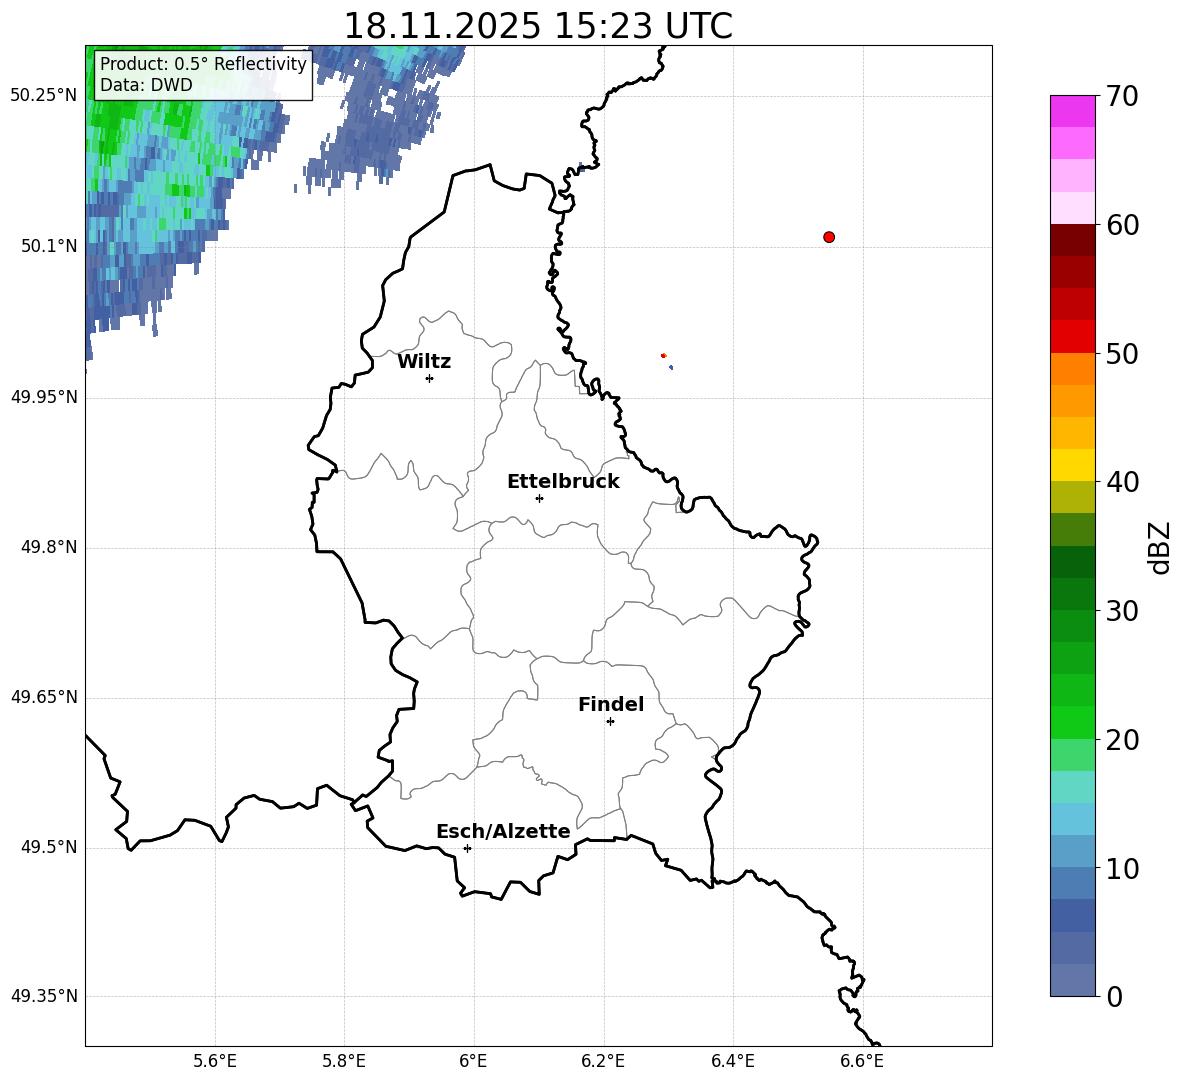Click the 0 tick on the colorbar
1184x1081 pixels.
1114,996
